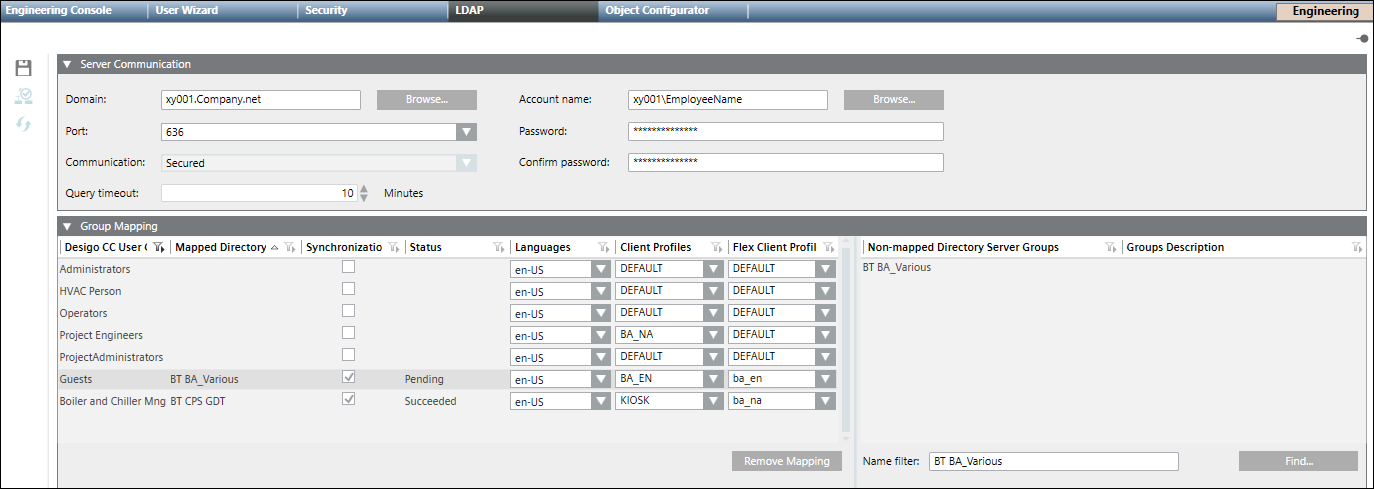Screen dimensions: 1374x489
Task: Click the synchronize arrows icon in left toolbar
Action: tap(23, 124)
